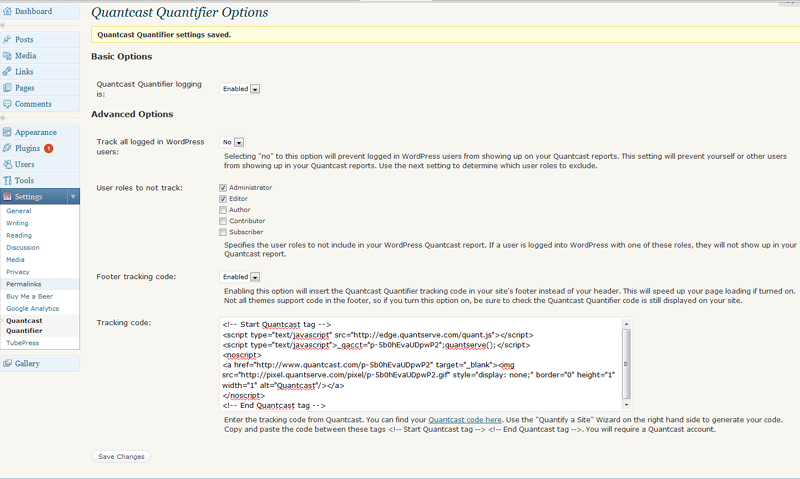The image size is (800, 479).
Task: Click the tracking code scrollbar down arrow
Action: (x=627, y=405)
